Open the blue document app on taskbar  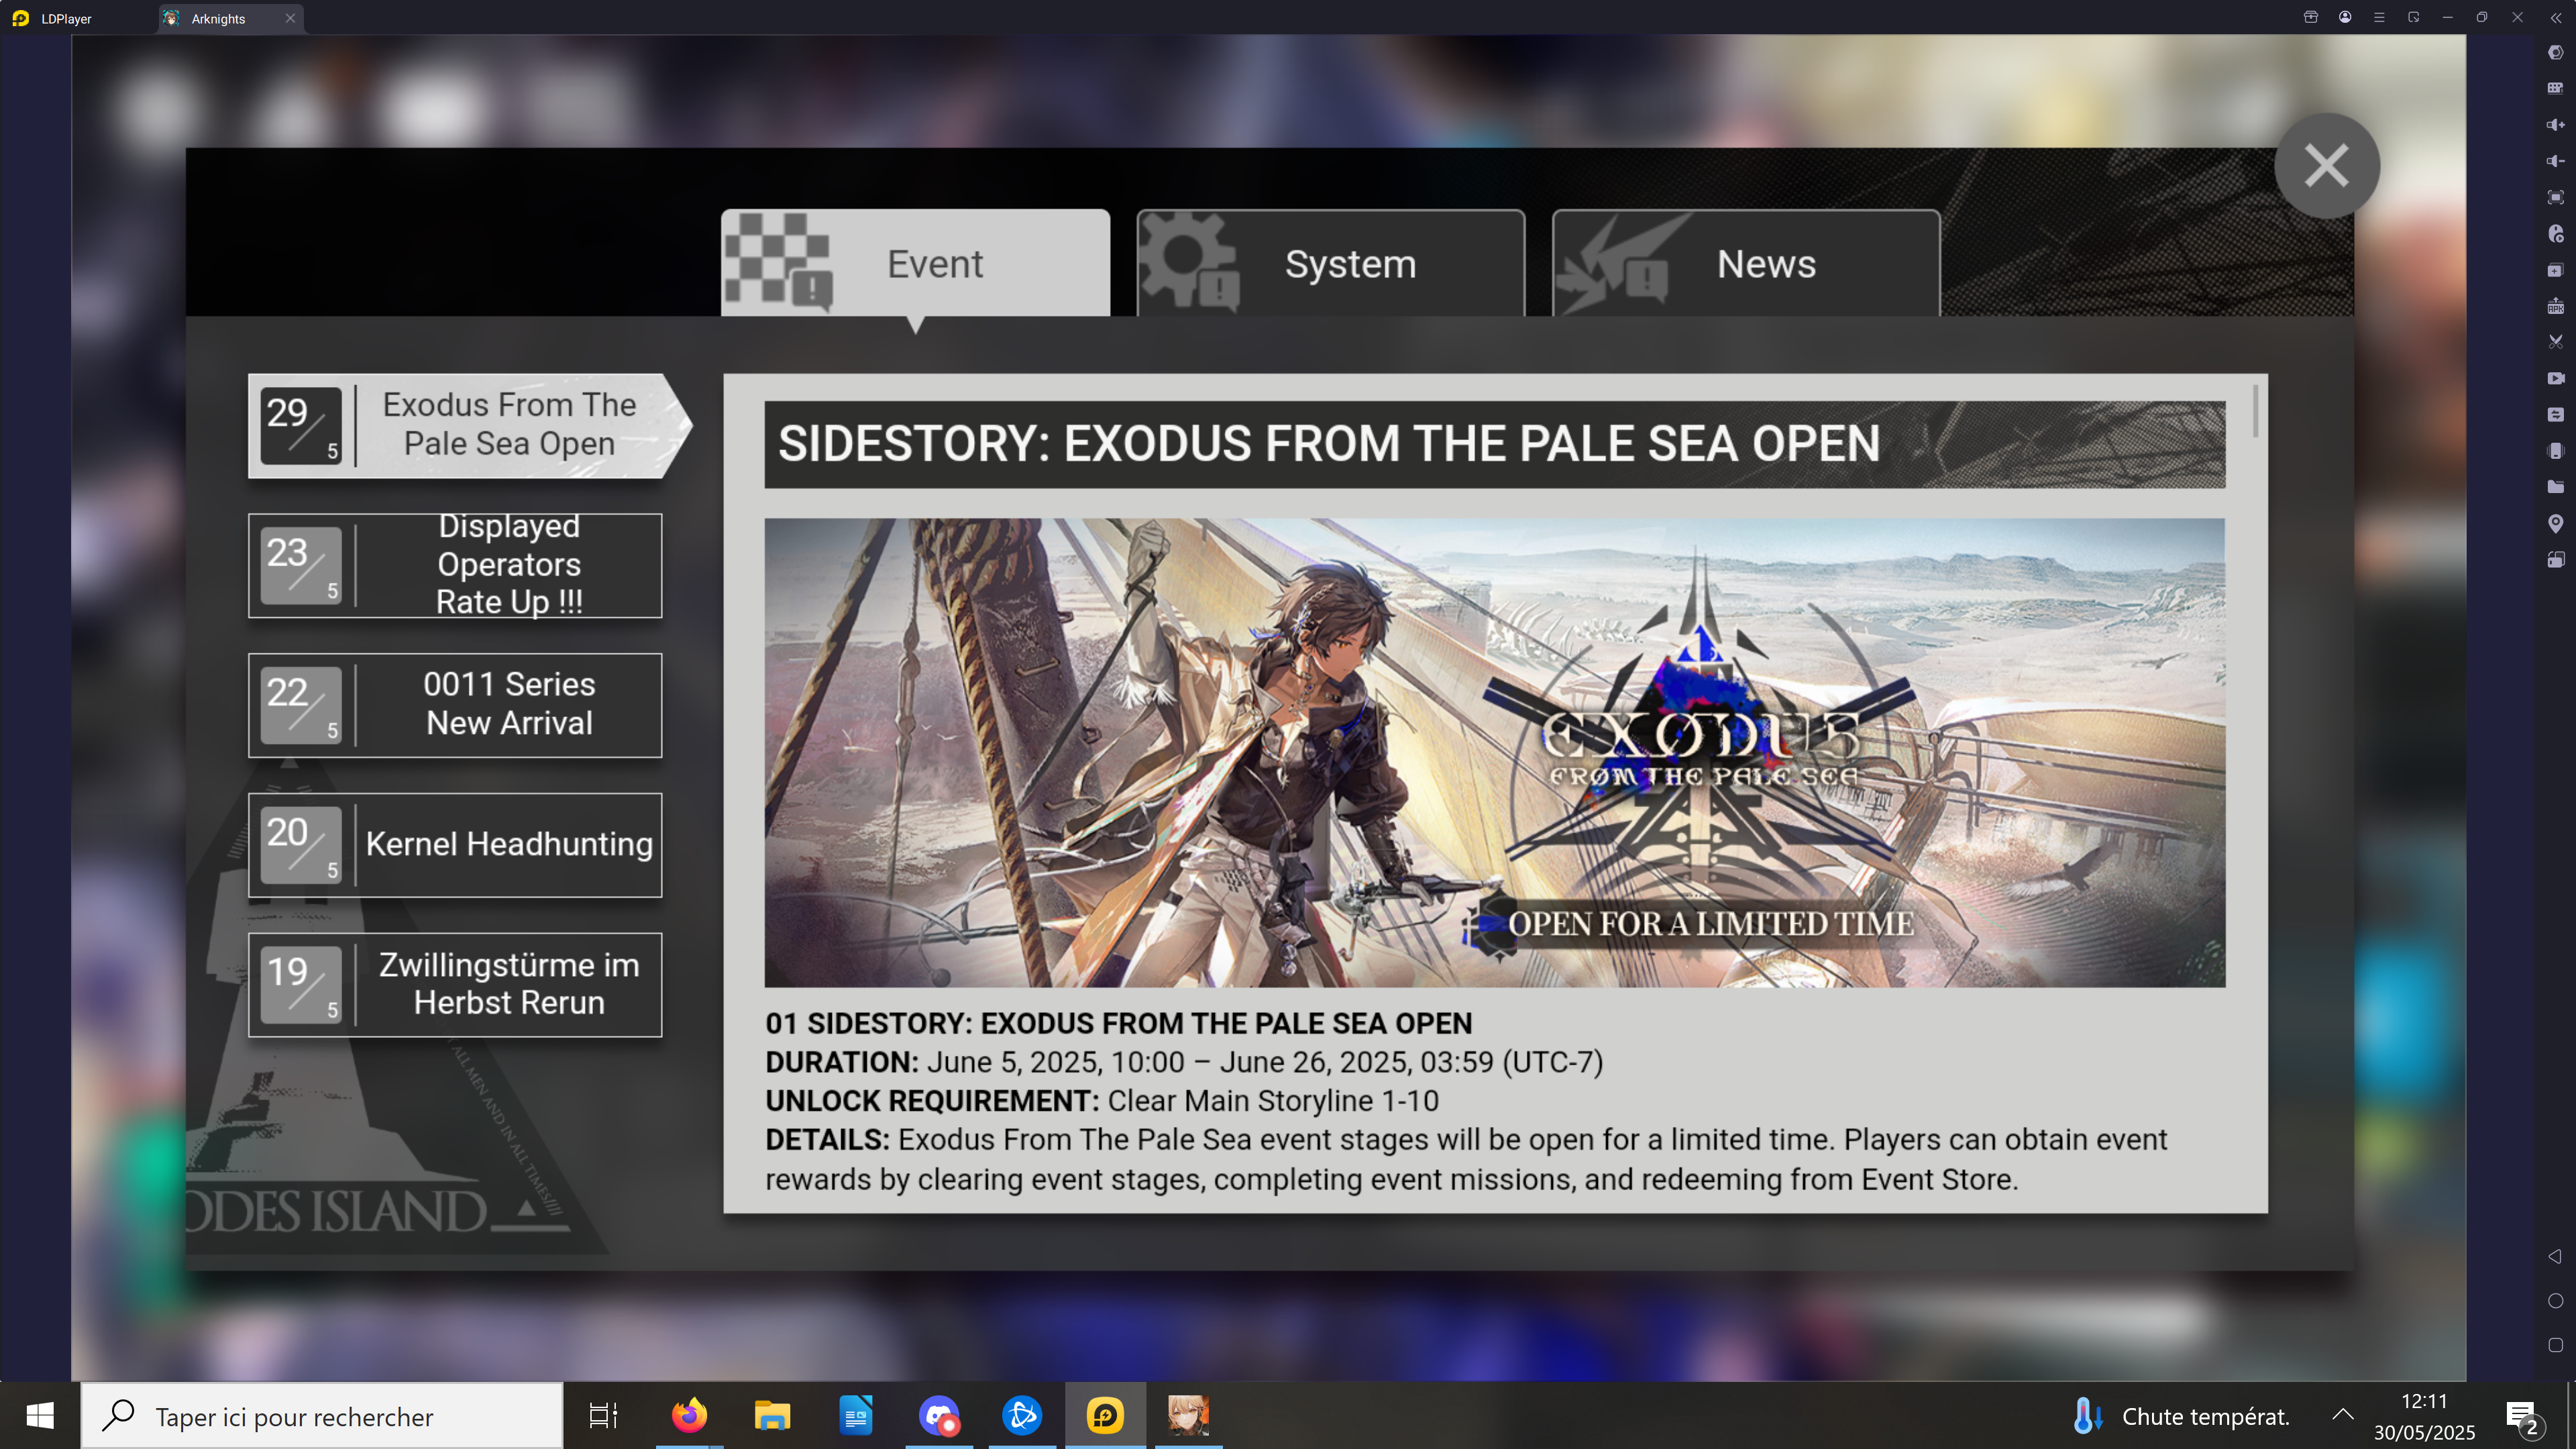tap(856, 1416)
